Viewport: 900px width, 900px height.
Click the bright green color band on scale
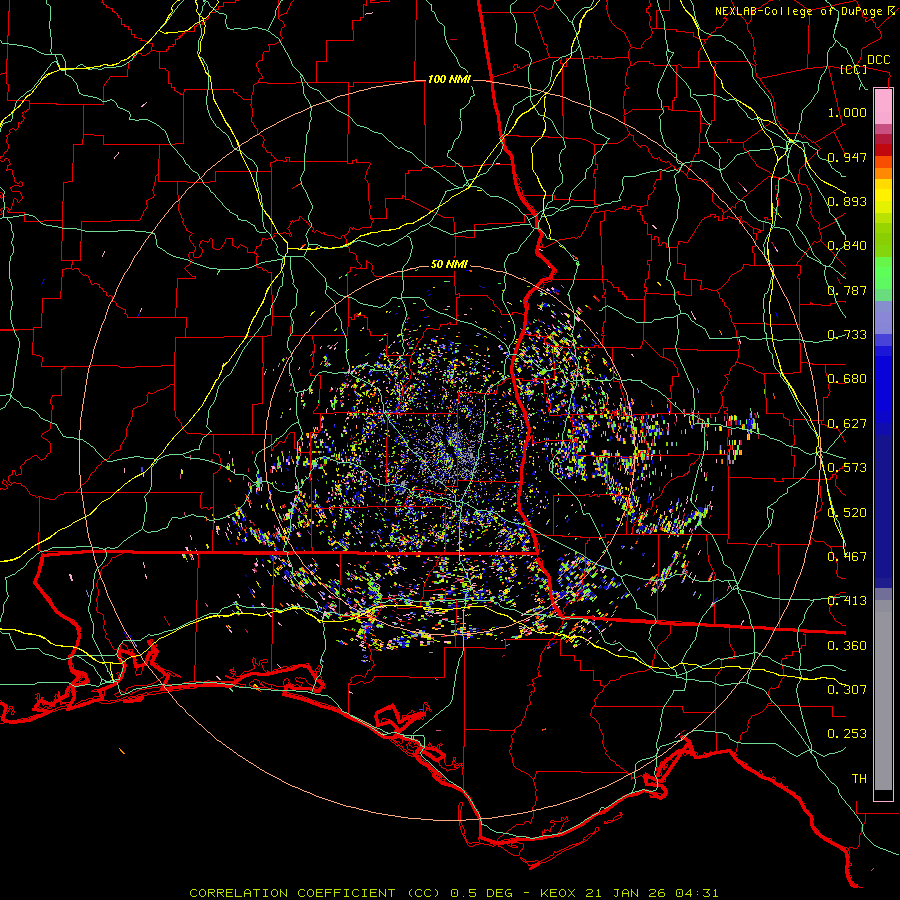[883, 273]
